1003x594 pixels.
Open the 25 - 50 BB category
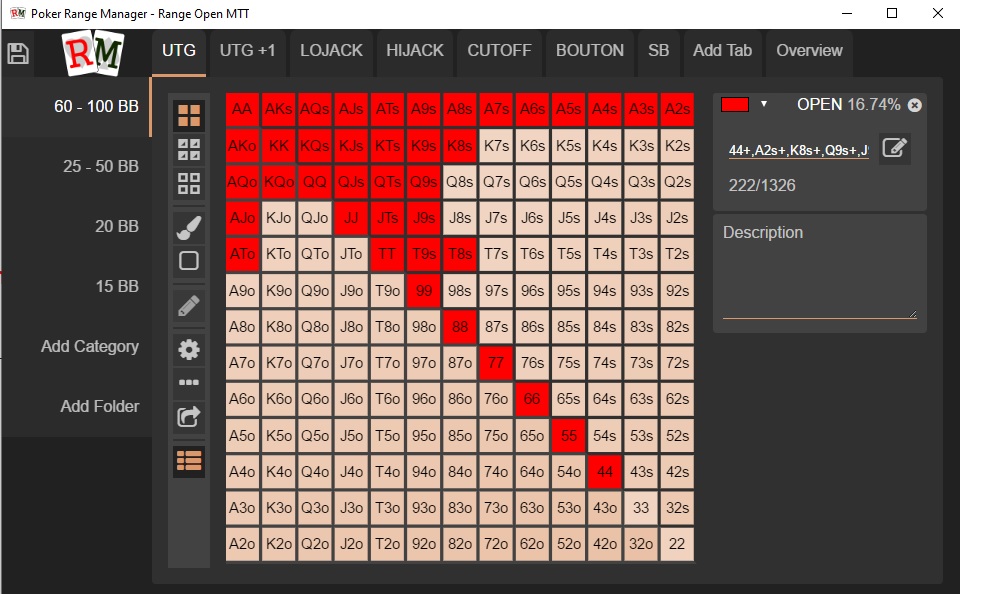100,166
